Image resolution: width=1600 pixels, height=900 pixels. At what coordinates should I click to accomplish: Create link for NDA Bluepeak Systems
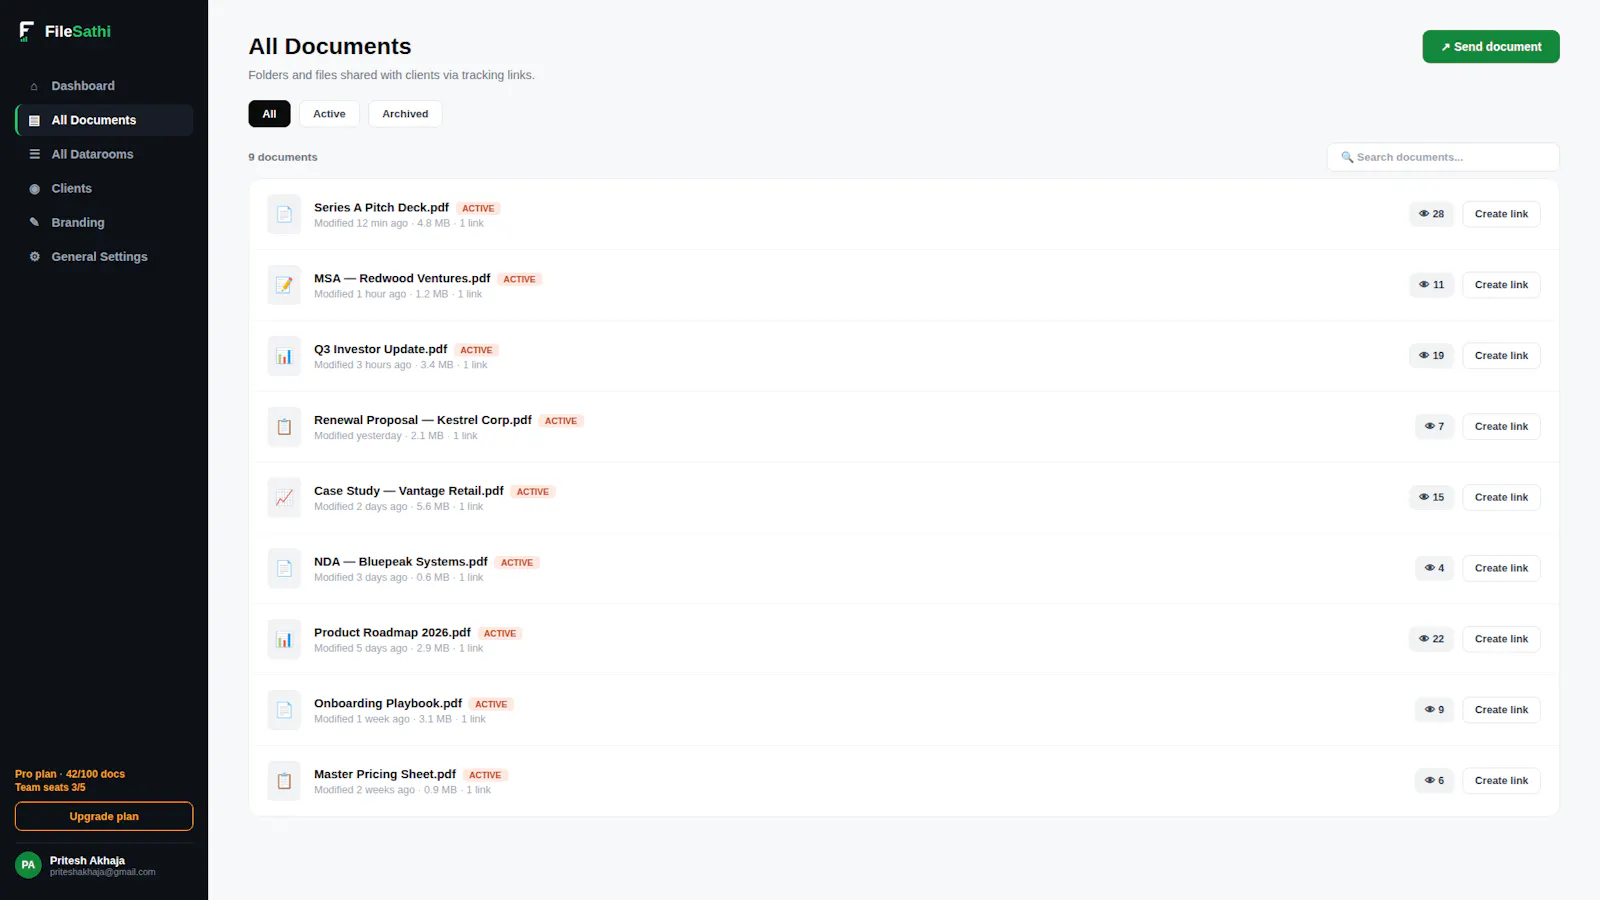(1501, 568)
